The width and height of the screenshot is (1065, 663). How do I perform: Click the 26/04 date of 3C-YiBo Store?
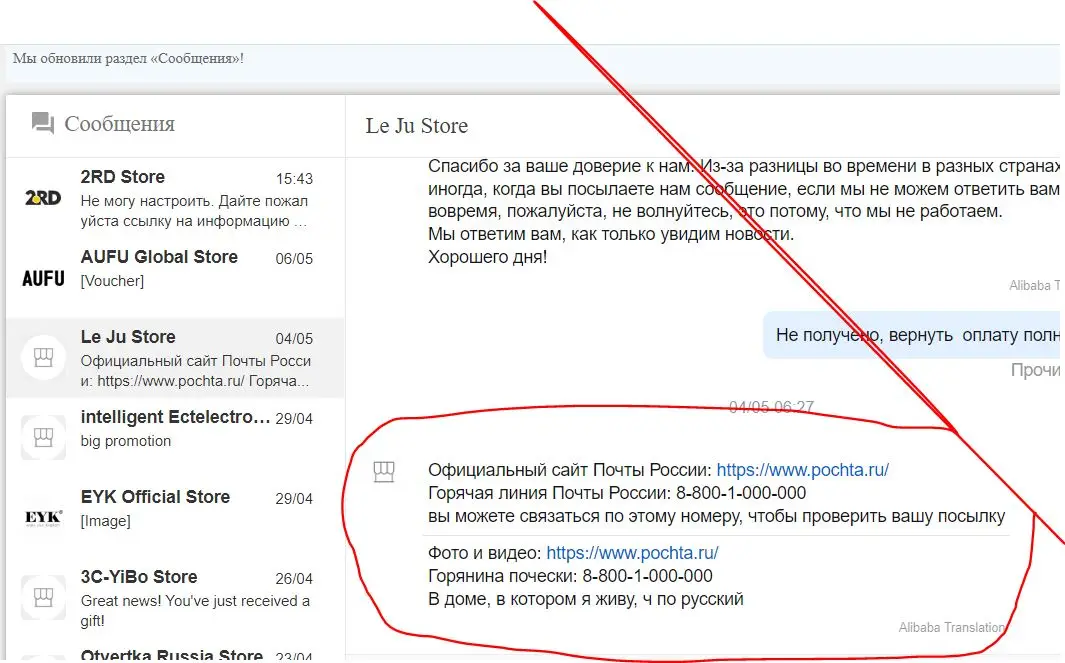(294, 579)
